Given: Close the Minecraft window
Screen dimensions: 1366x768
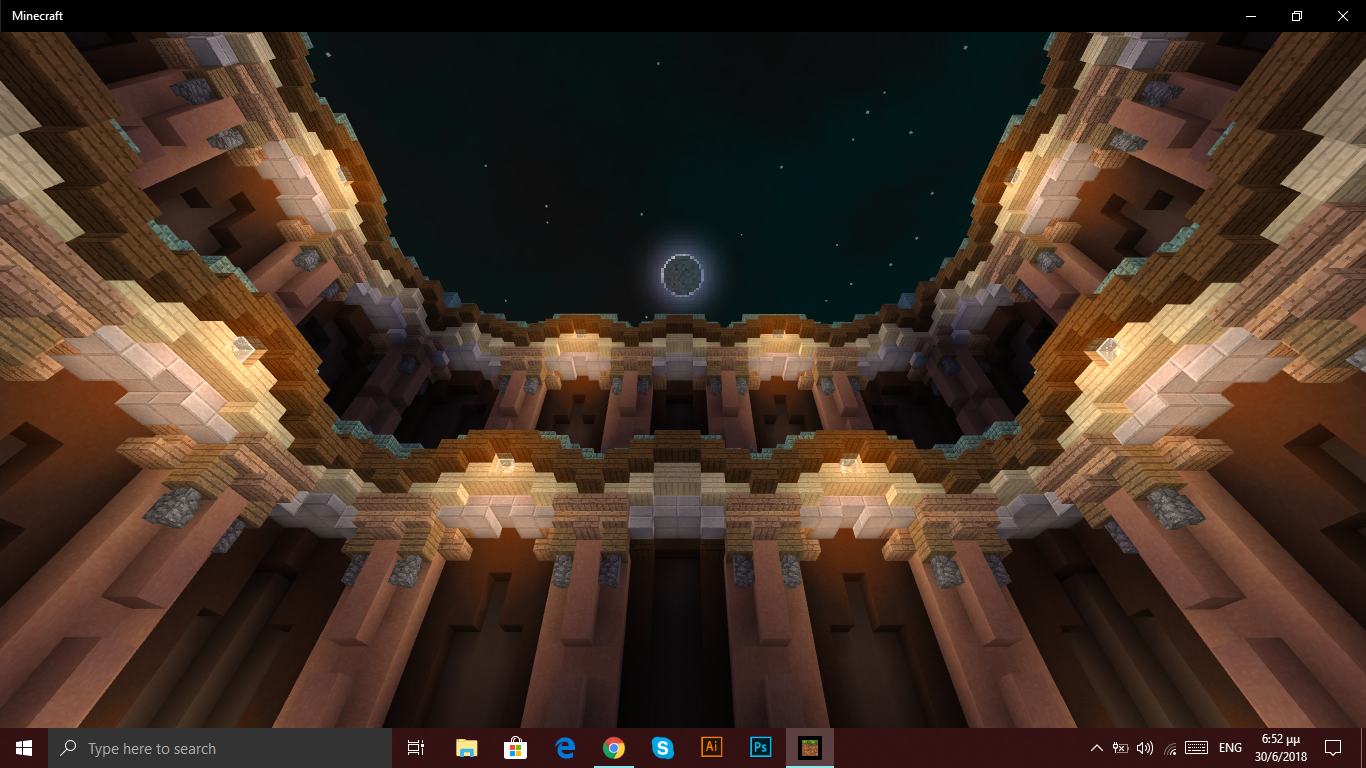Looking at the screenshot, I should point(1343,15).
